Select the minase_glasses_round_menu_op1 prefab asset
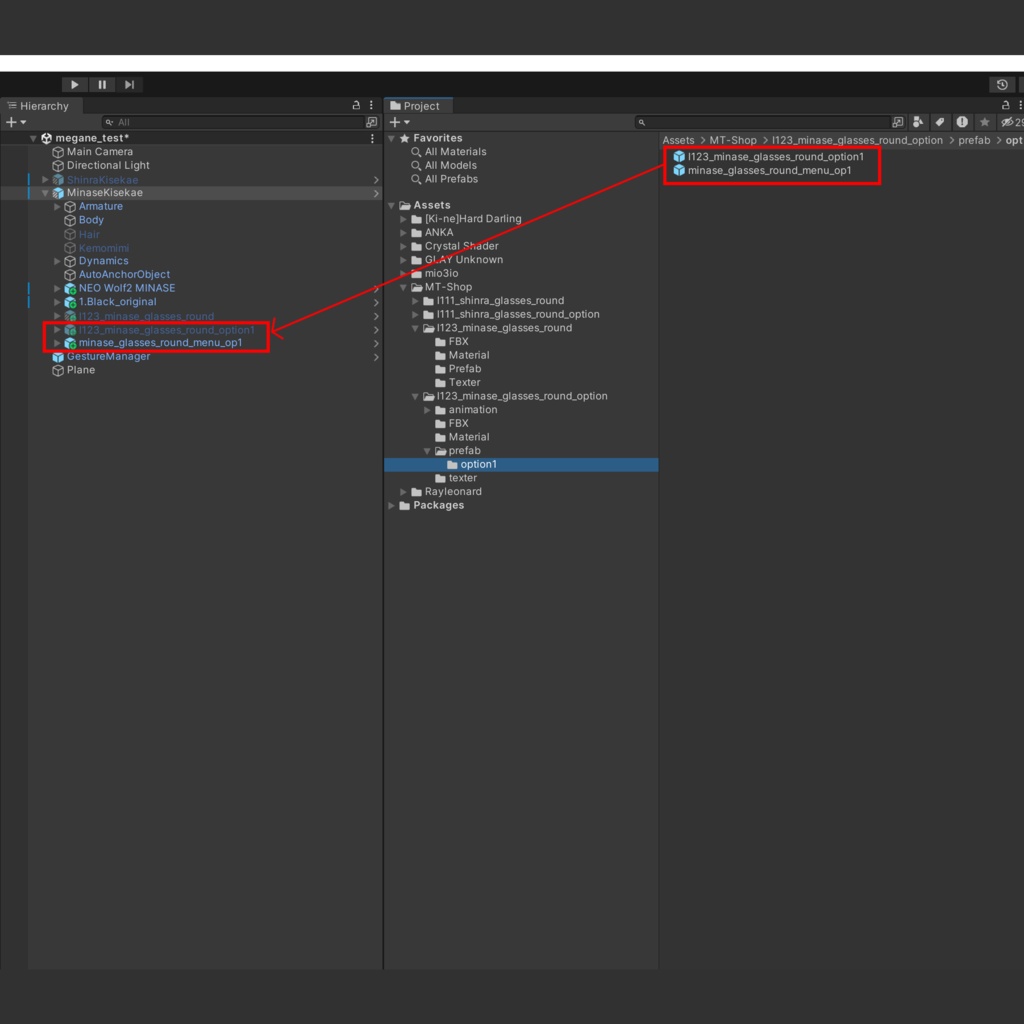 (x=769, y=171)
